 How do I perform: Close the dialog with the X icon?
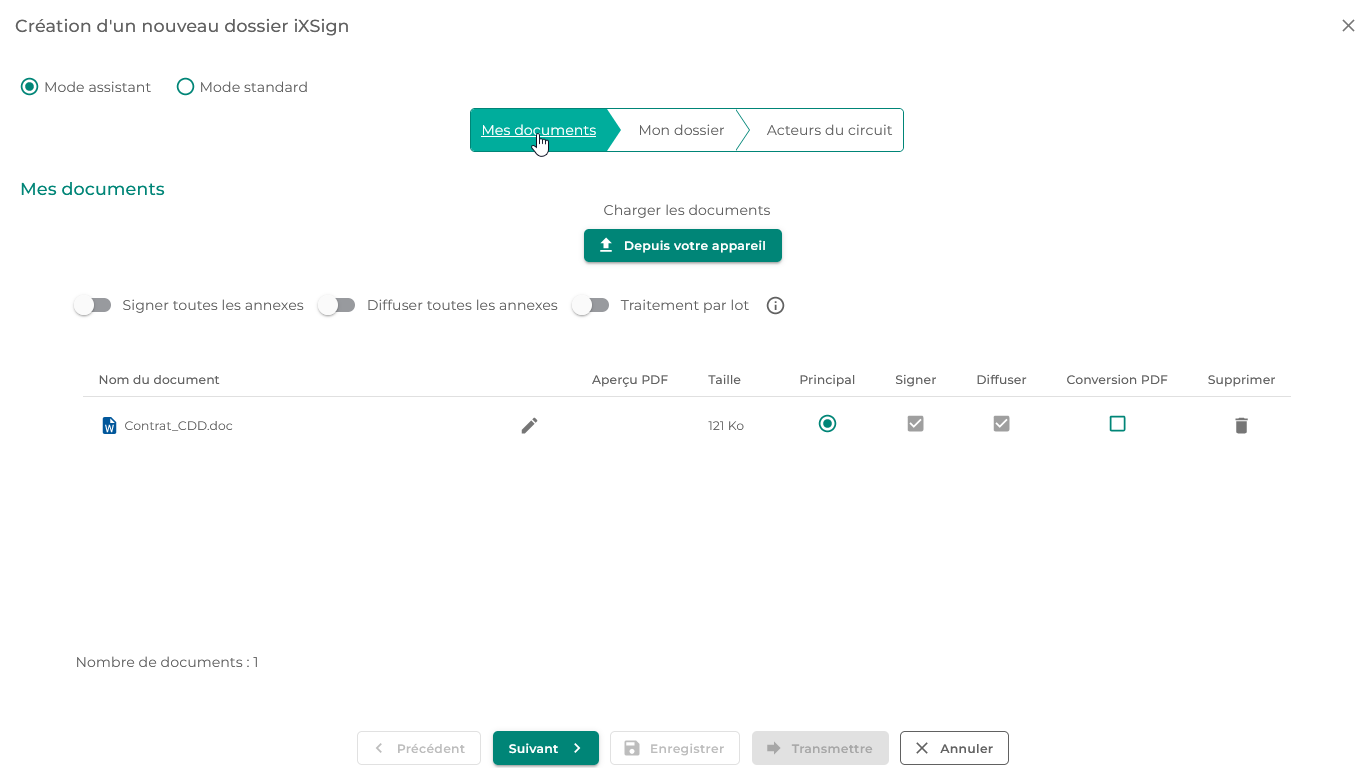(1348, 26)
